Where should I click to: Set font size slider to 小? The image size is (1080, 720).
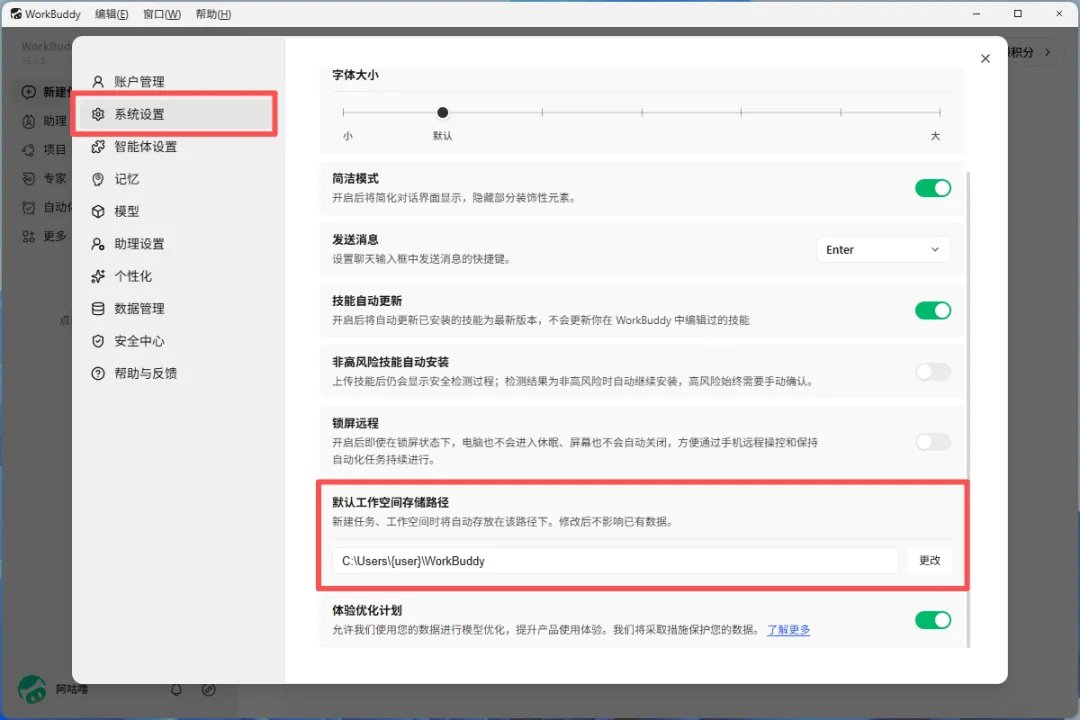tap(343, 112)
